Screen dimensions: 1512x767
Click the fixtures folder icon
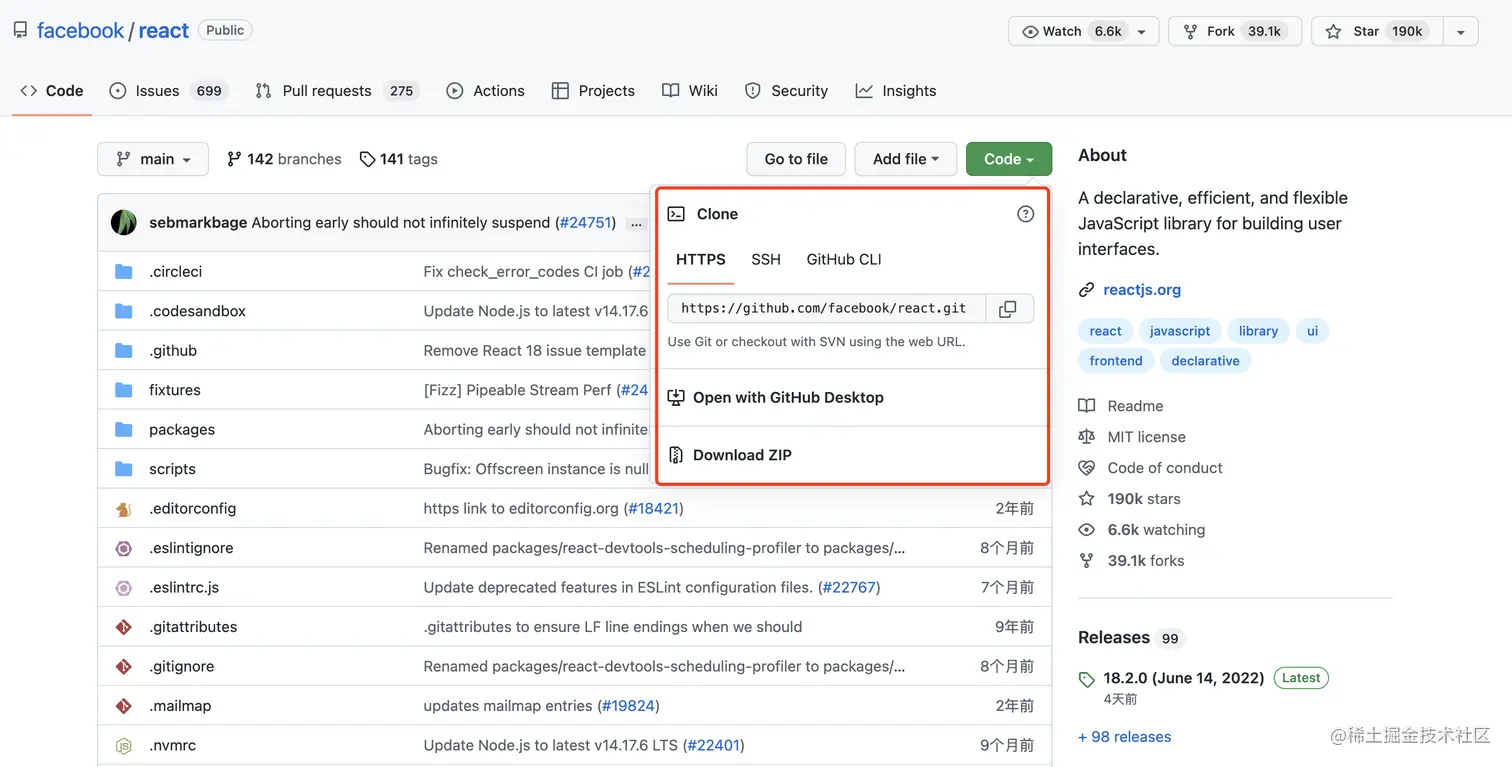124,390
